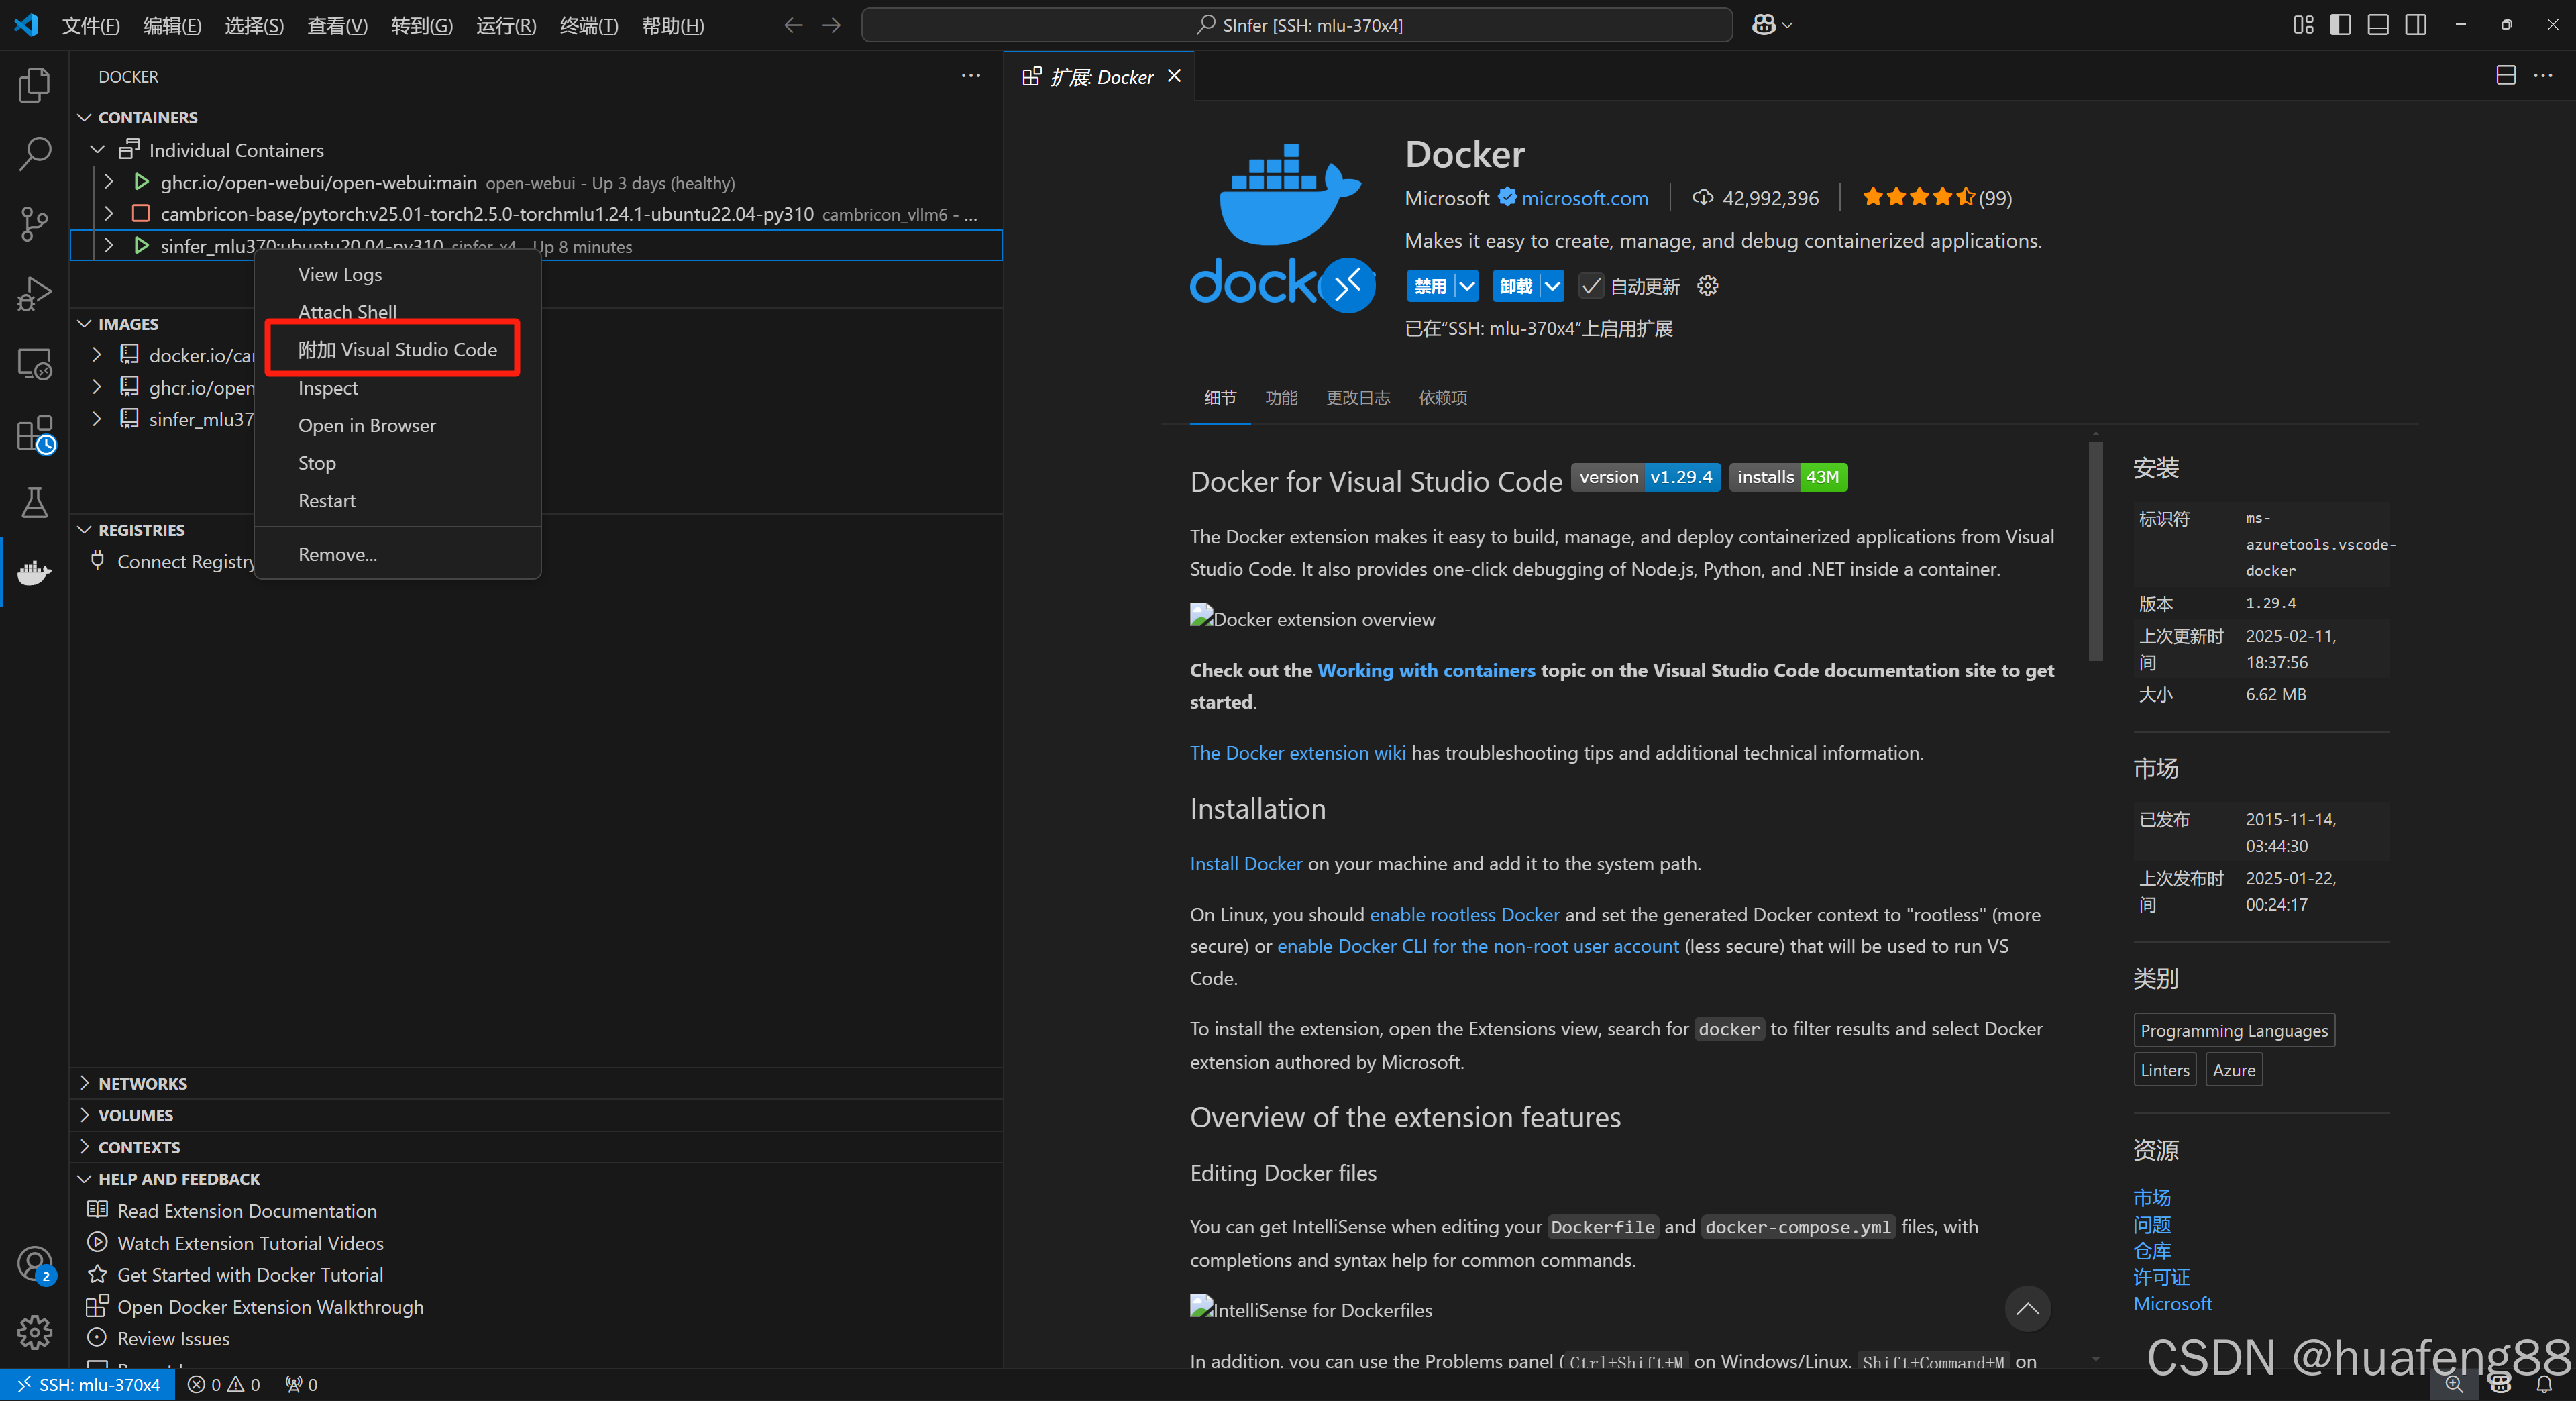This screenshot has height=1401, width=2576.
Task: Expand the NETWORKS section
Action: 85,1084
